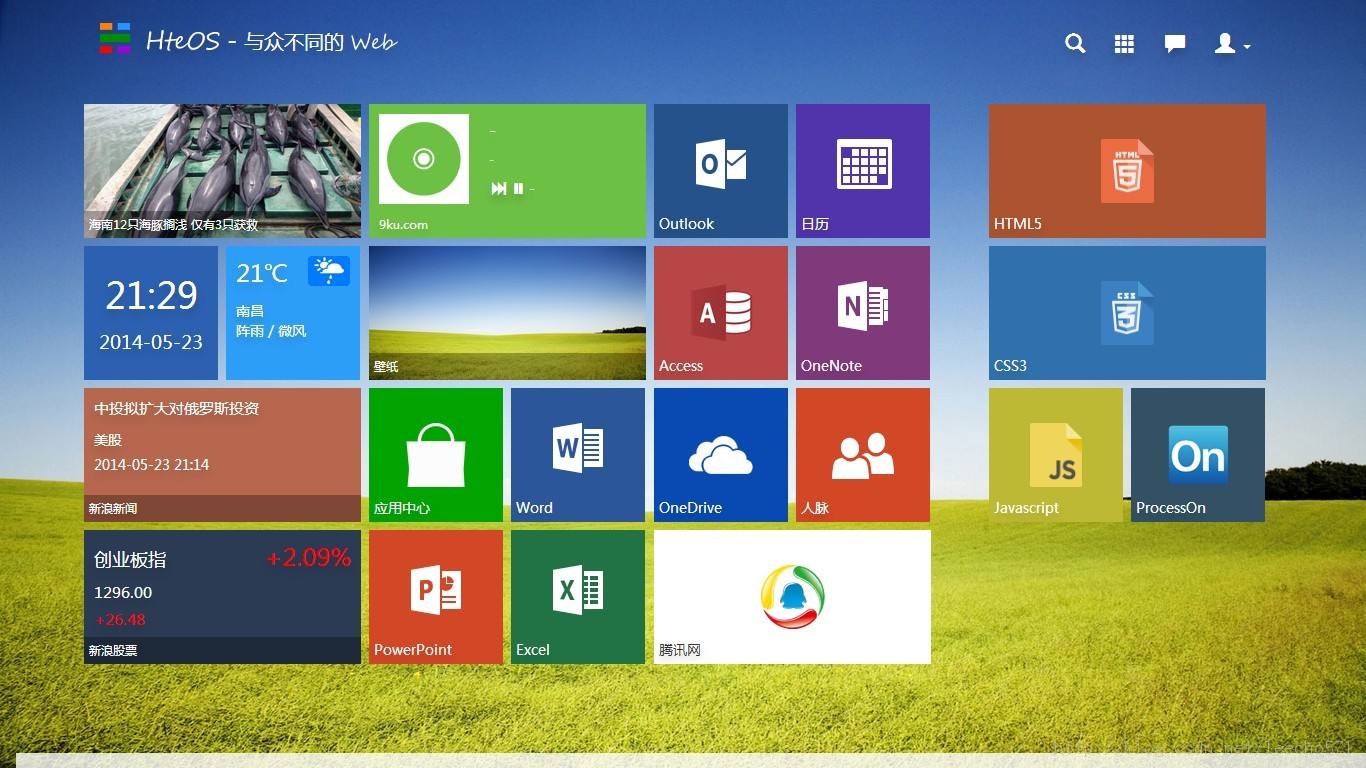Open the Access tile
Image resolution: width=1366 pixels, height=768 pixels.
click(720, 312)
